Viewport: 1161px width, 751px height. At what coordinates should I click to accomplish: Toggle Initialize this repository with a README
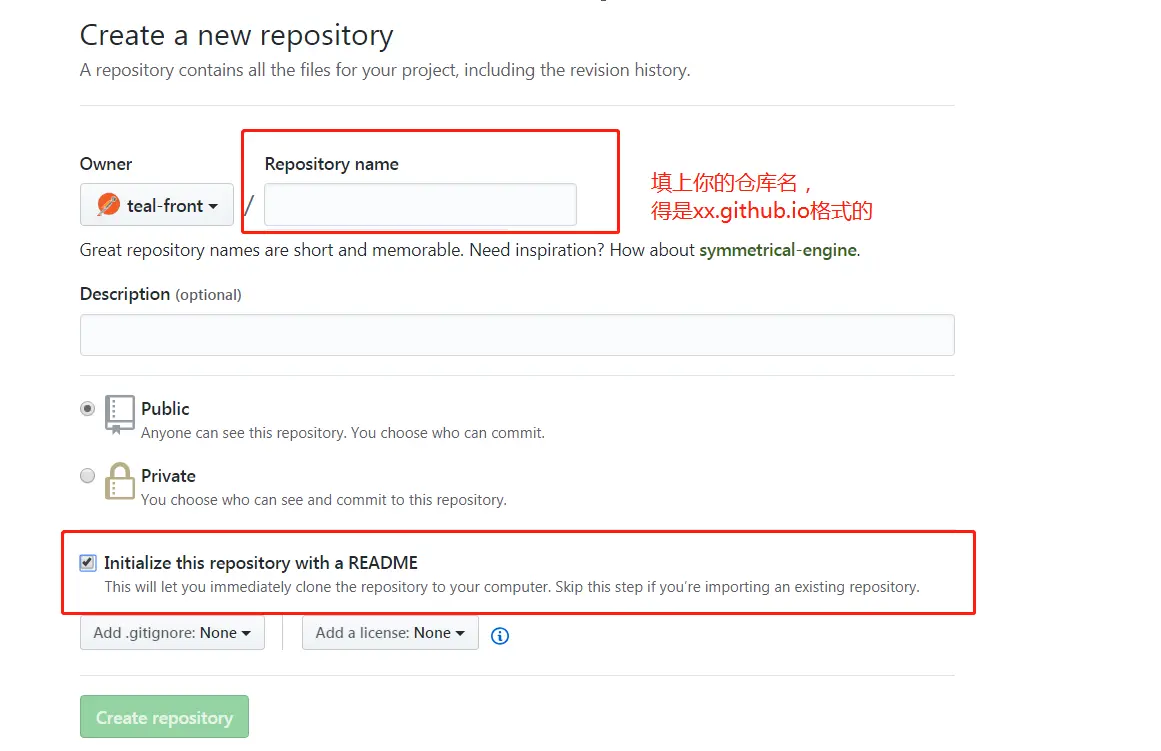pyautogui.click(x=87, y=563)
